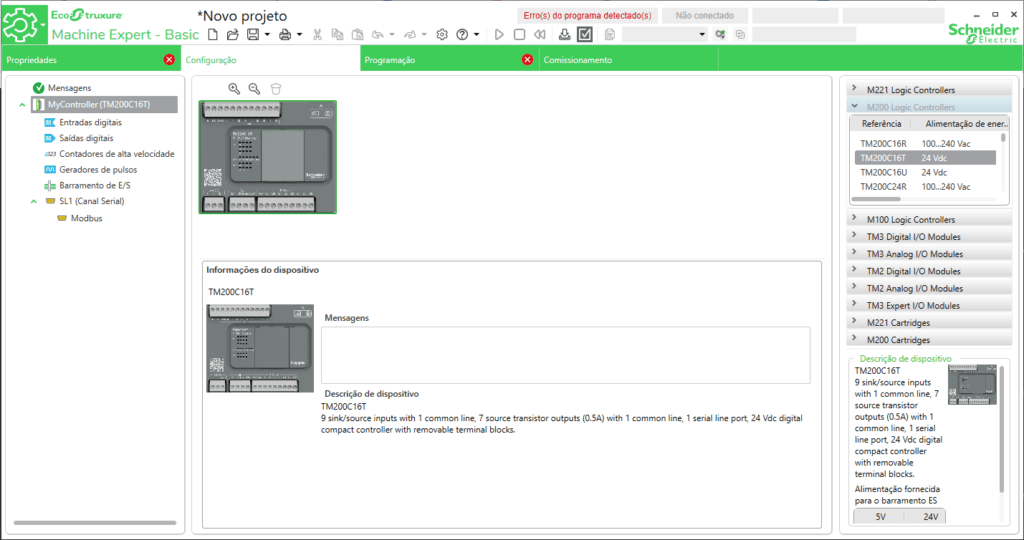Zoom in on the controller view

[234, 89]
